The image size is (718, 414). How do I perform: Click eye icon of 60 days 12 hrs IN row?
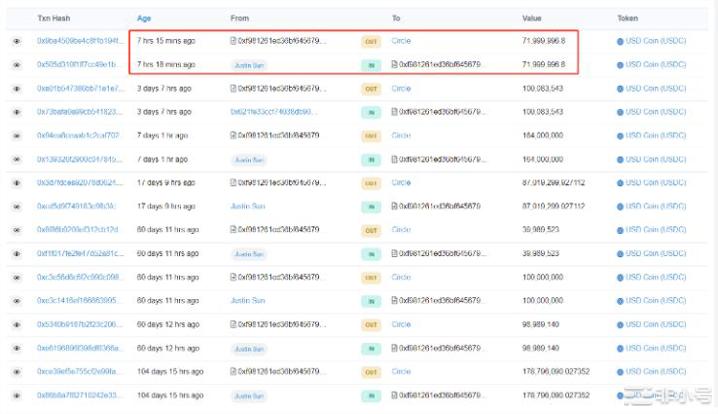(17, 348)
